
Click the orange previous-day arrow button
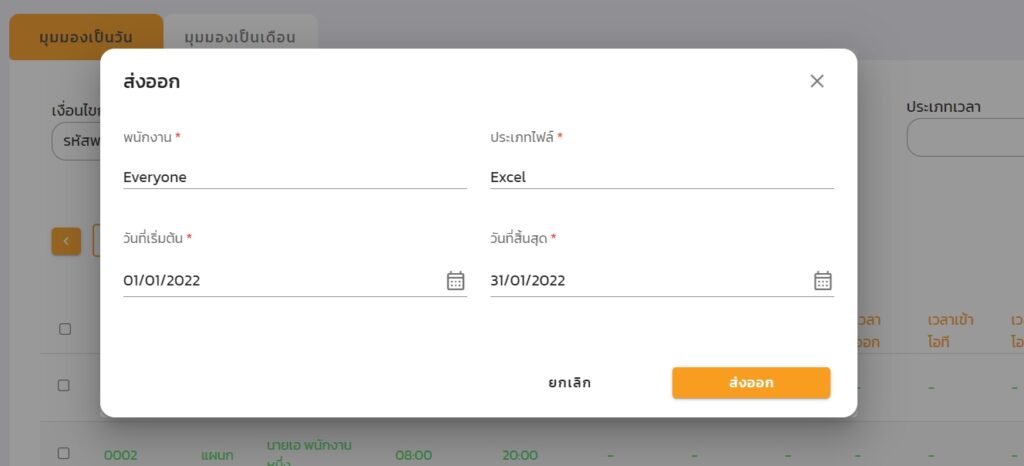[66, 241]
